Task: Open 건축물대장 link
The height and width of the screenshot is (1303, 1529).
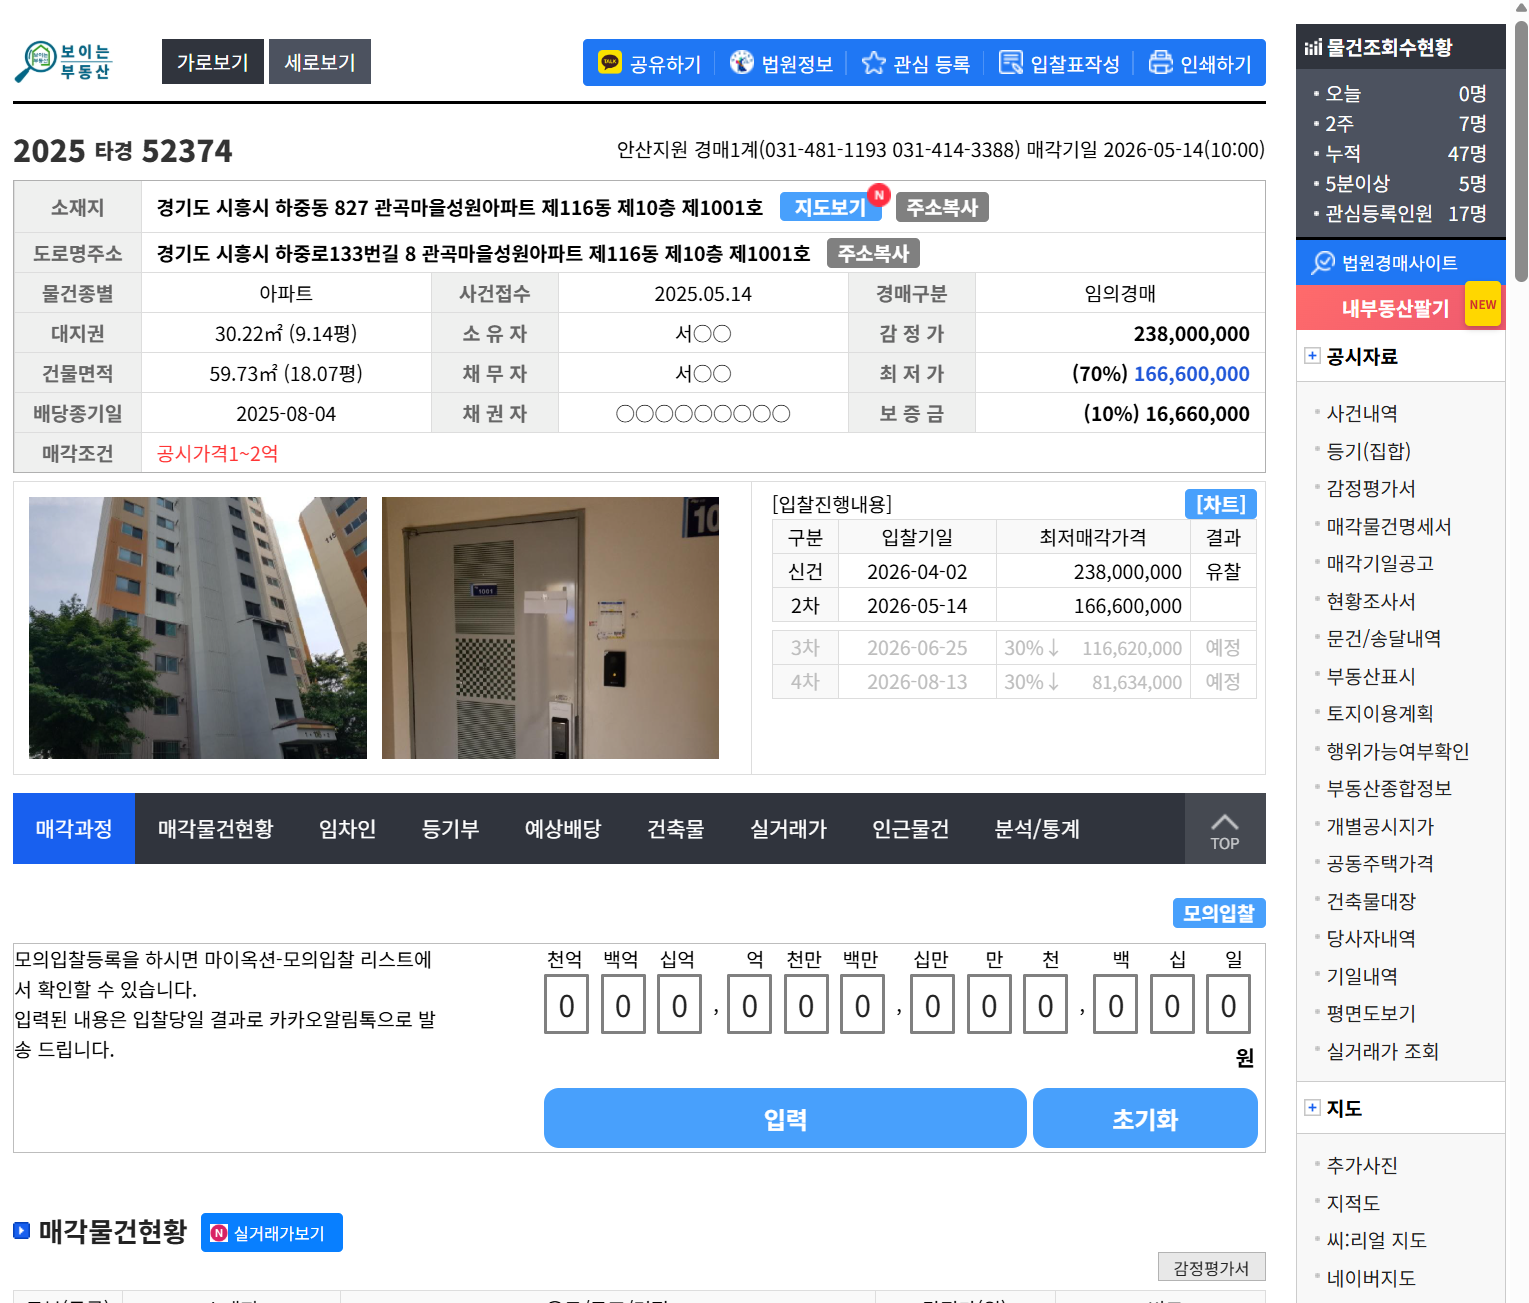Action: [x=1371, y=901]
